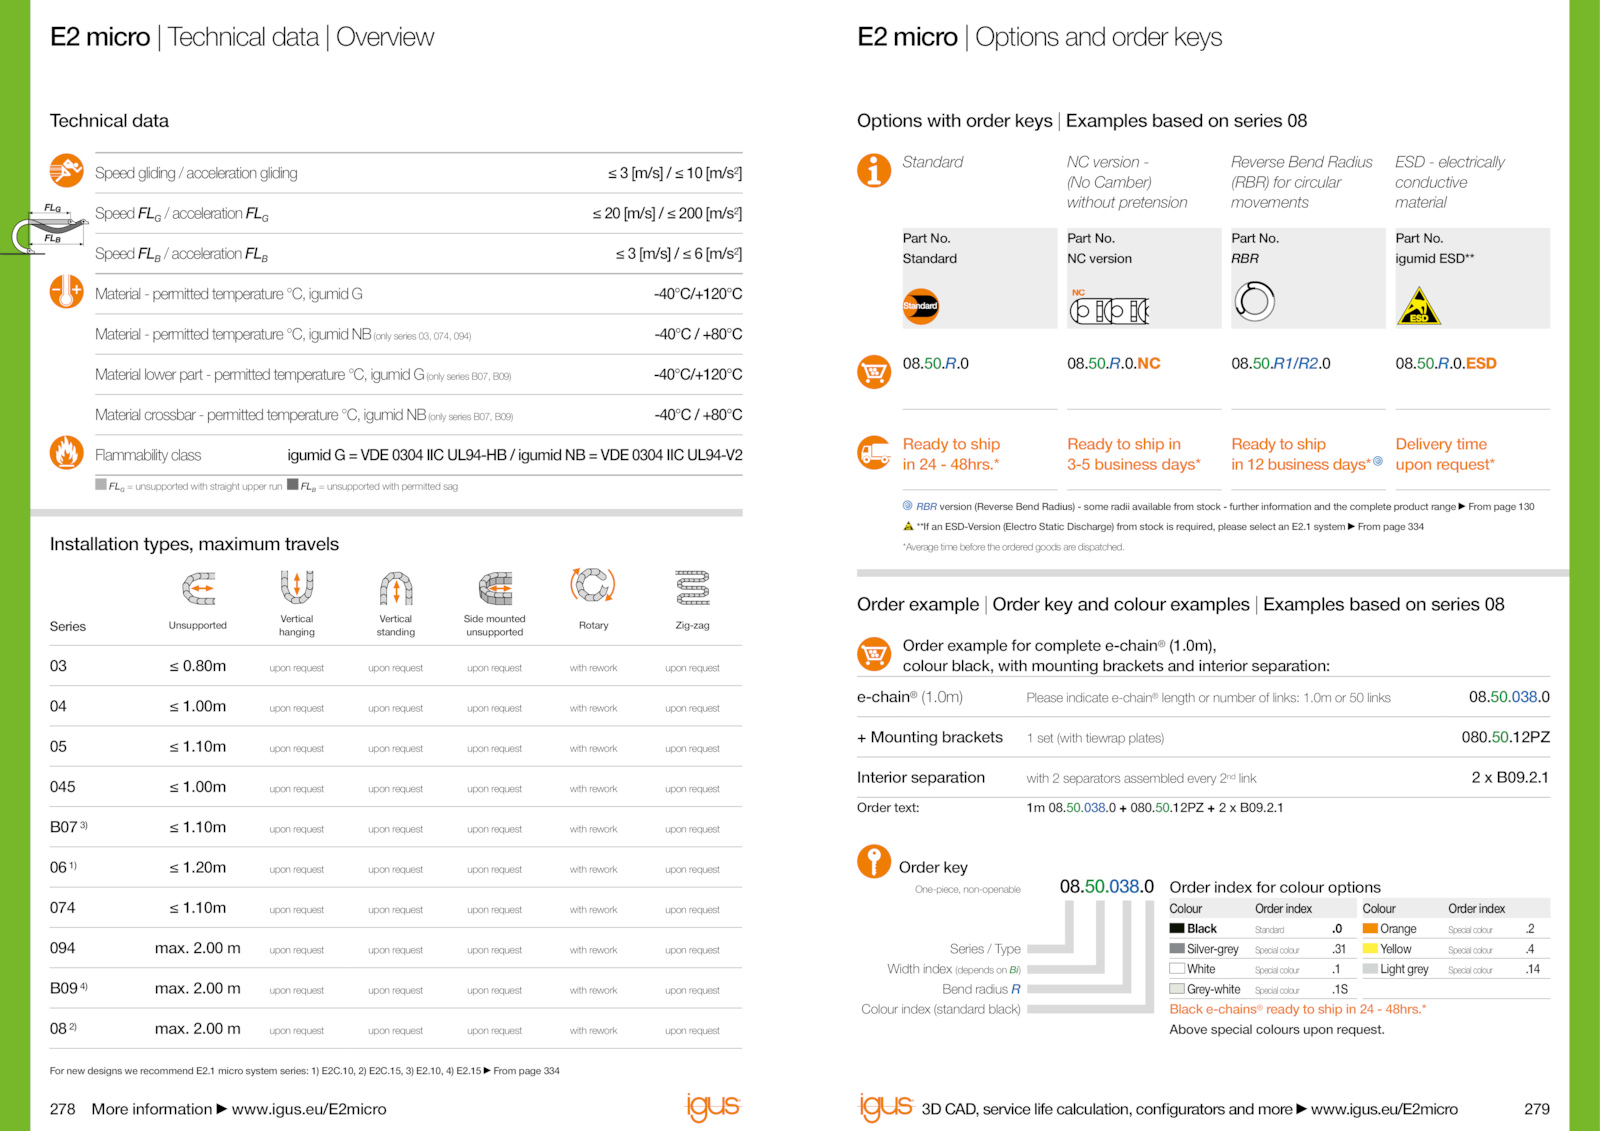The width and height of the screenshot is (1600, 1131).
Task: Click the Black colour swatch
Action: click(x=1177, y=929)
